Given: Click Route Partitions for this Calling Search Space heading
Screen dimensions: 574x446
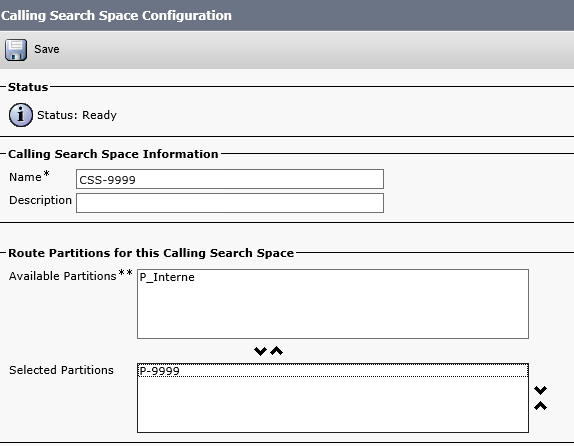Looking at the screenshot, I should click(x=151, y=253).
